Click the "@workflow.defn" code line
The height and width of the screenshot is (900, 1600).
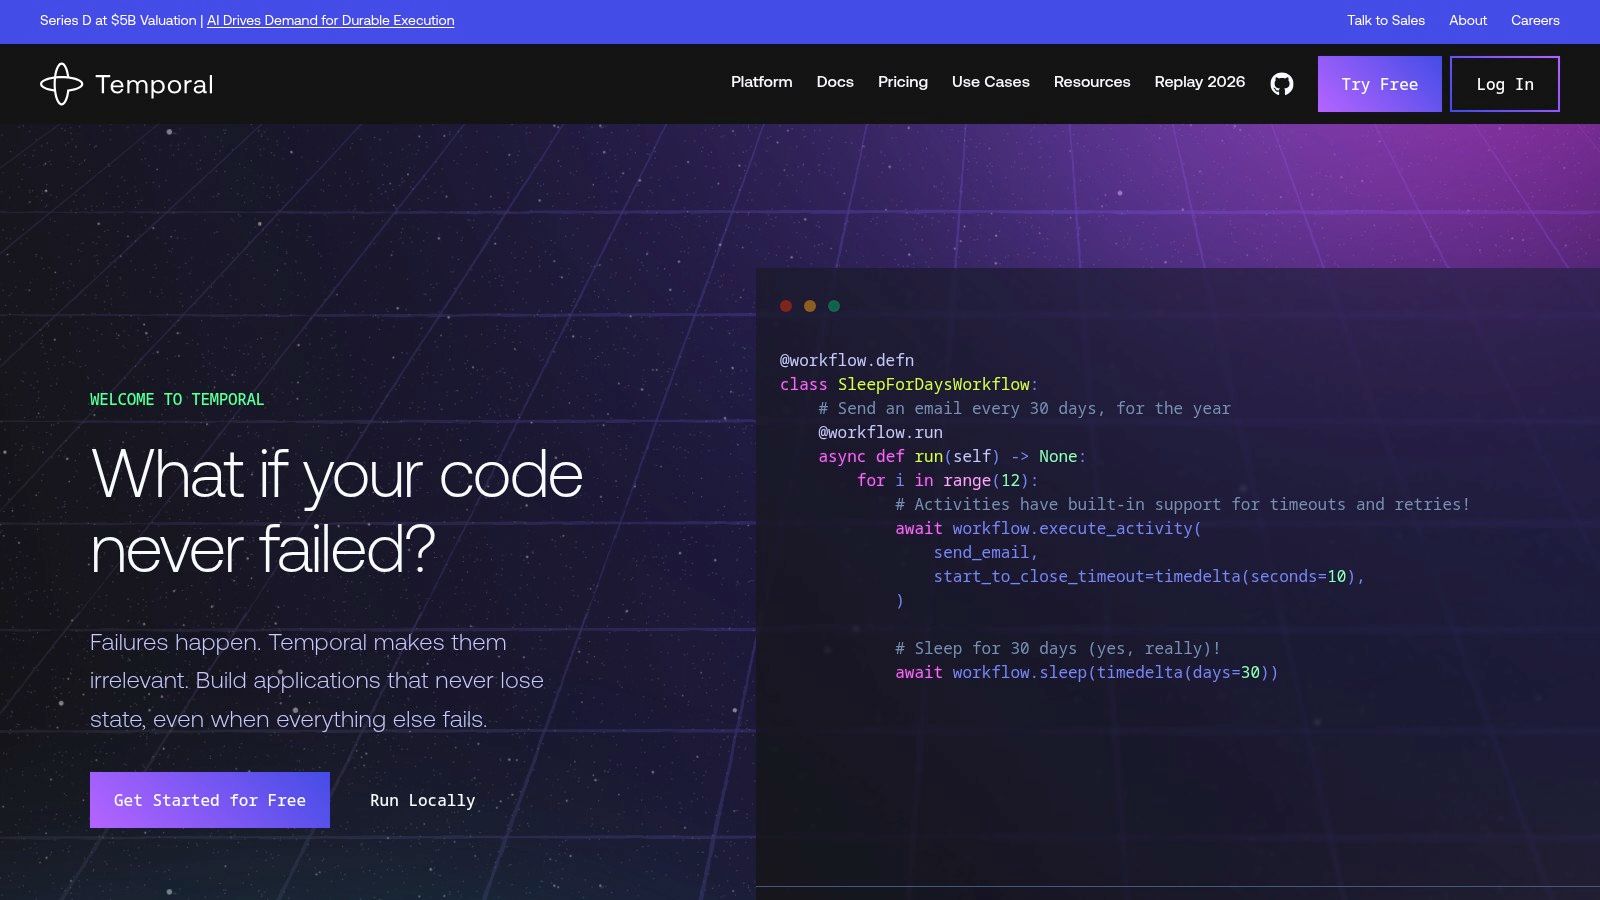click(x=847, y=360)
